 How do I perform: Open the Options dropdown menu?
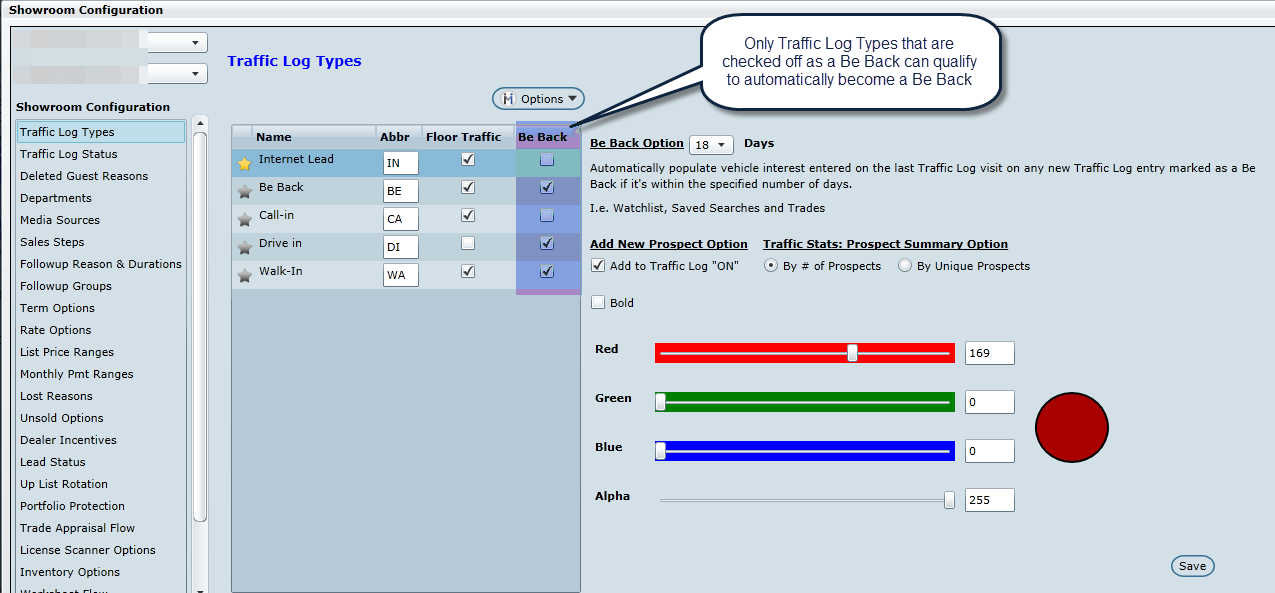[539, 99]
